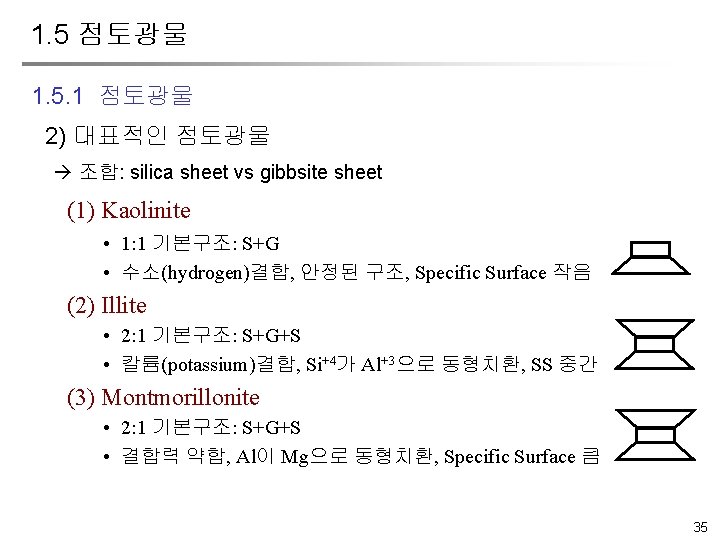Click the Montmorillonite structure diagram

(x=652, y=431)
